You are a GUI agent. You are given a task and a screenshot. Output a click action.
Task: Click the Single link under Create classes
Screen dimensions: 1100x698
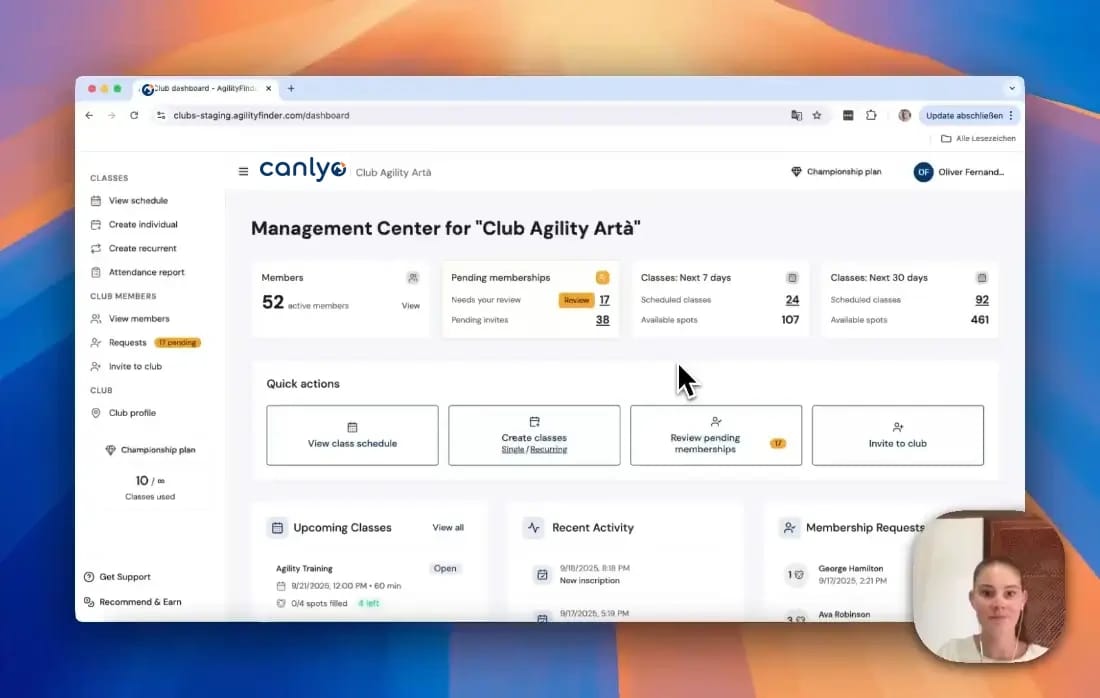click(x=513, y=450)
